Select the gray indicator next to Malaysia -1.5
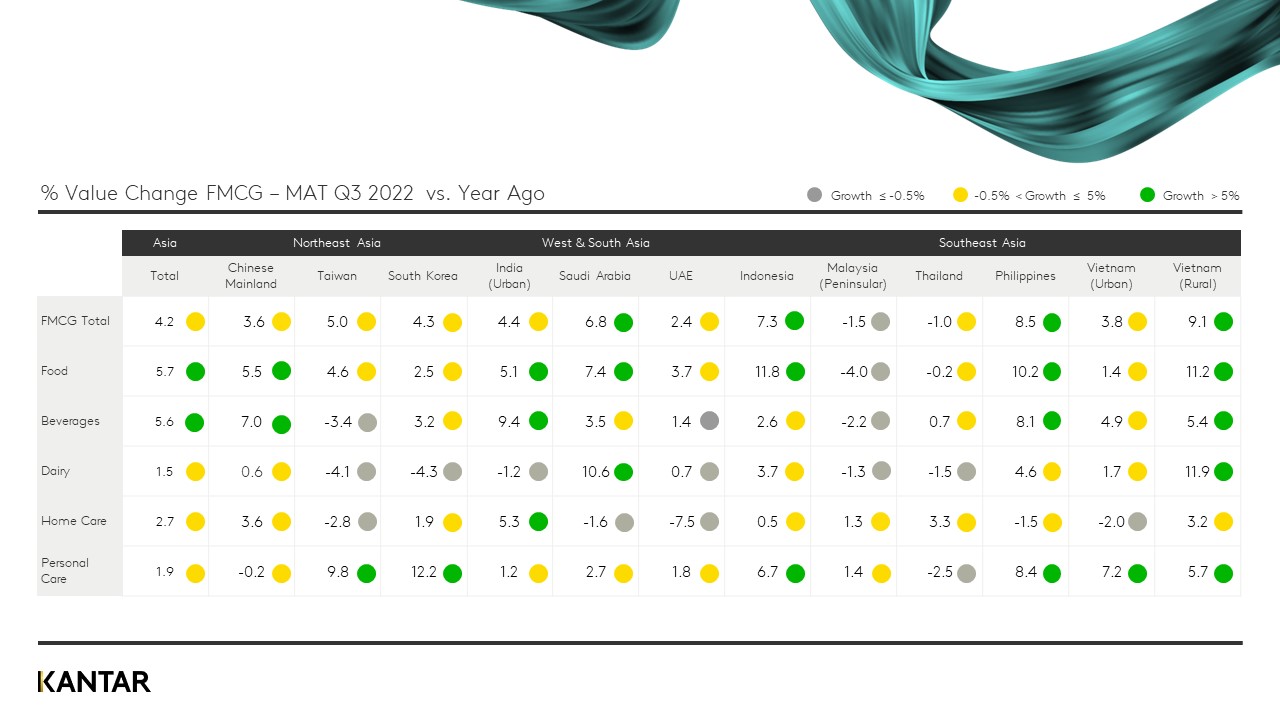This screenshot has height=720, width=1280. 881,322
